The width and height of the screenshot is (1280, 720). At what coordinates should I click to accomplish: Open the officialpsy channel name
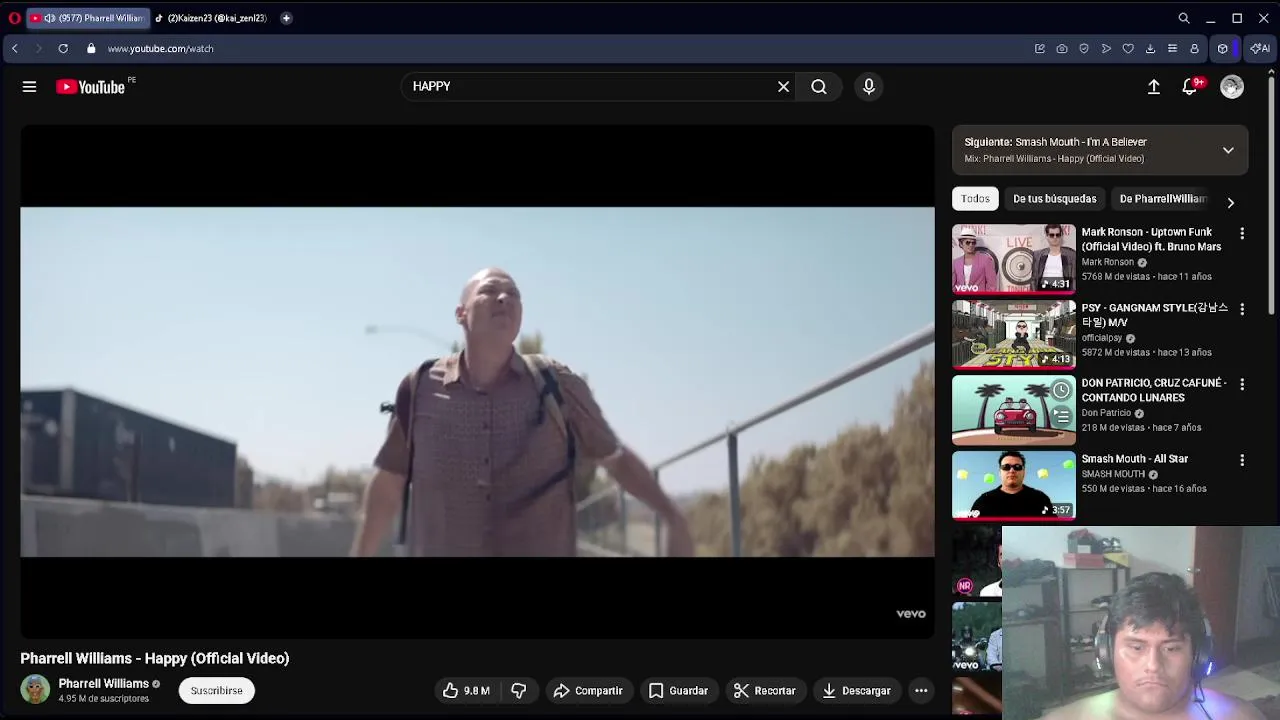click(x=1101, y=338)
